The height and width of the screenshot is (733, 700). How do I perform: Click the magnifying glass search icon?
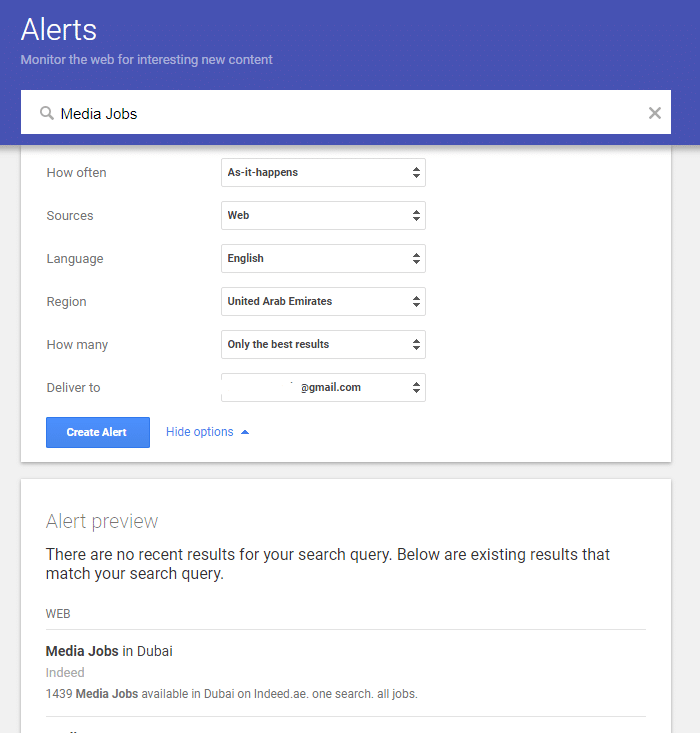(46, 113)
